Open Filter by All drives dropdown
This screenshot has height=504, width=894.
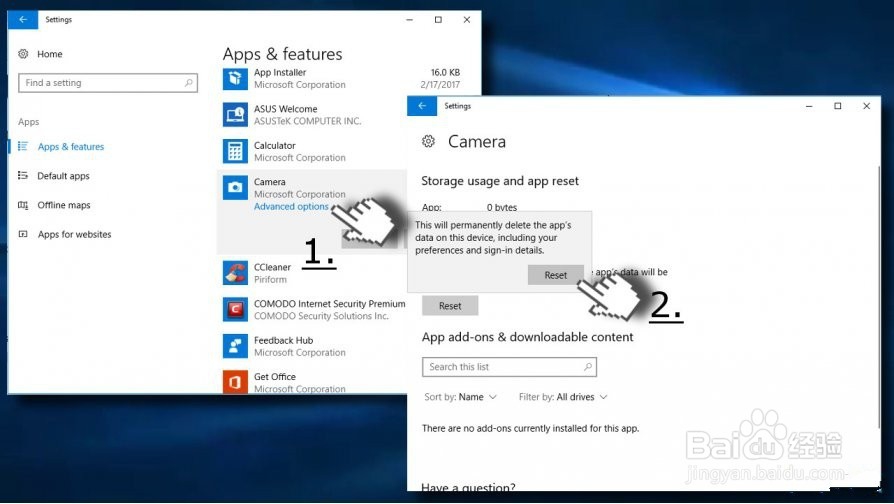563,397
